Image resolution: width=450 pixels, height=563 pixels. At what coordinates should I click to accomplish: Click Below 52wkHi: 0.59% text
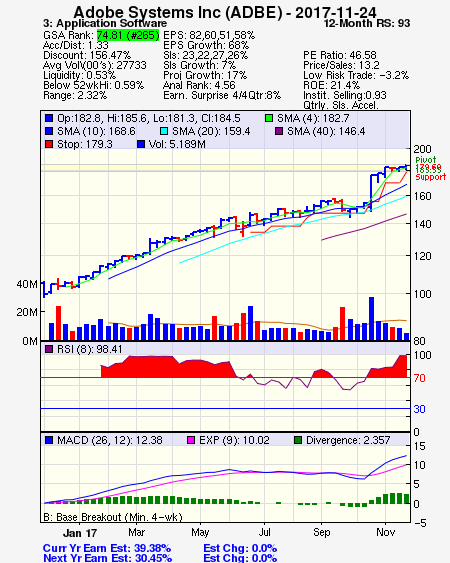point(93,85)
